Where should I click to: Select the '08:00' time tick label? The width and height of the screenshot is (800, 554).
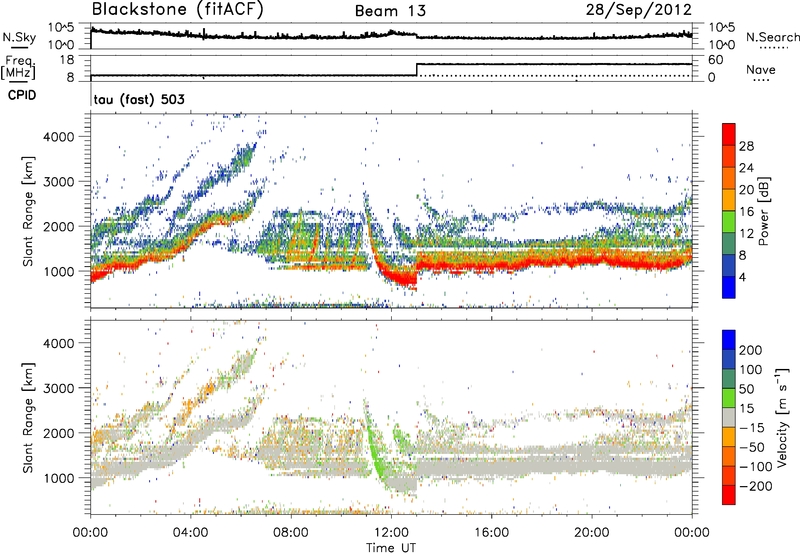pos(291,533)
